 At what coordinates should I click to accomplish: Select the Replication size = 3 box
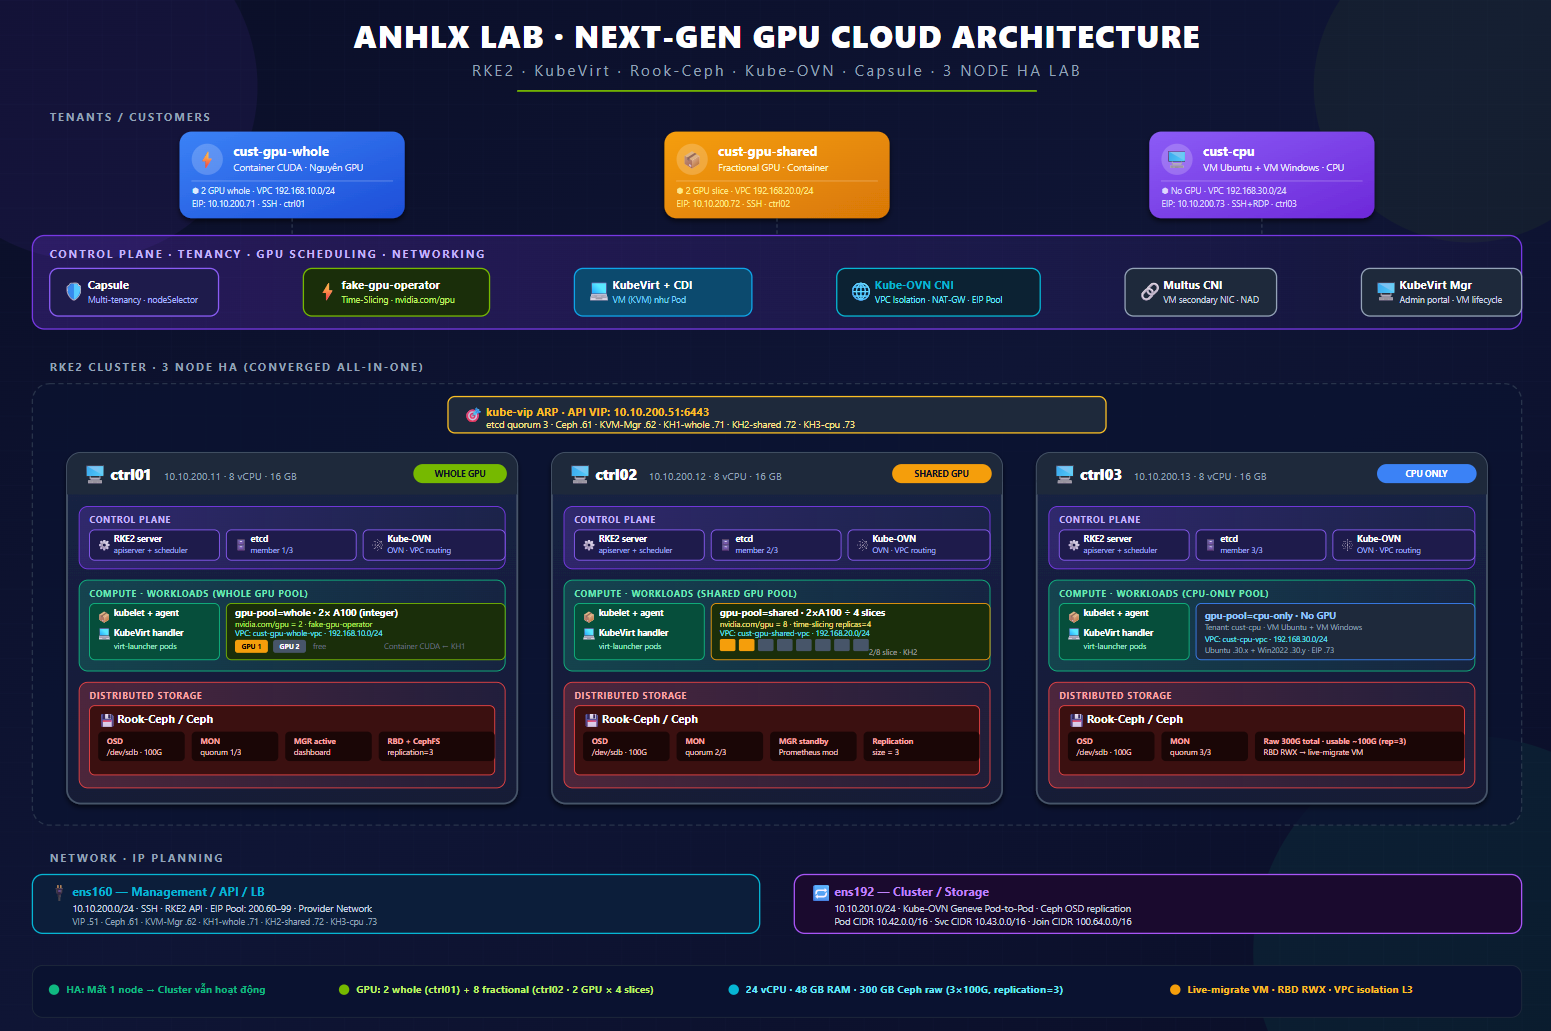[x=921, y=747]
